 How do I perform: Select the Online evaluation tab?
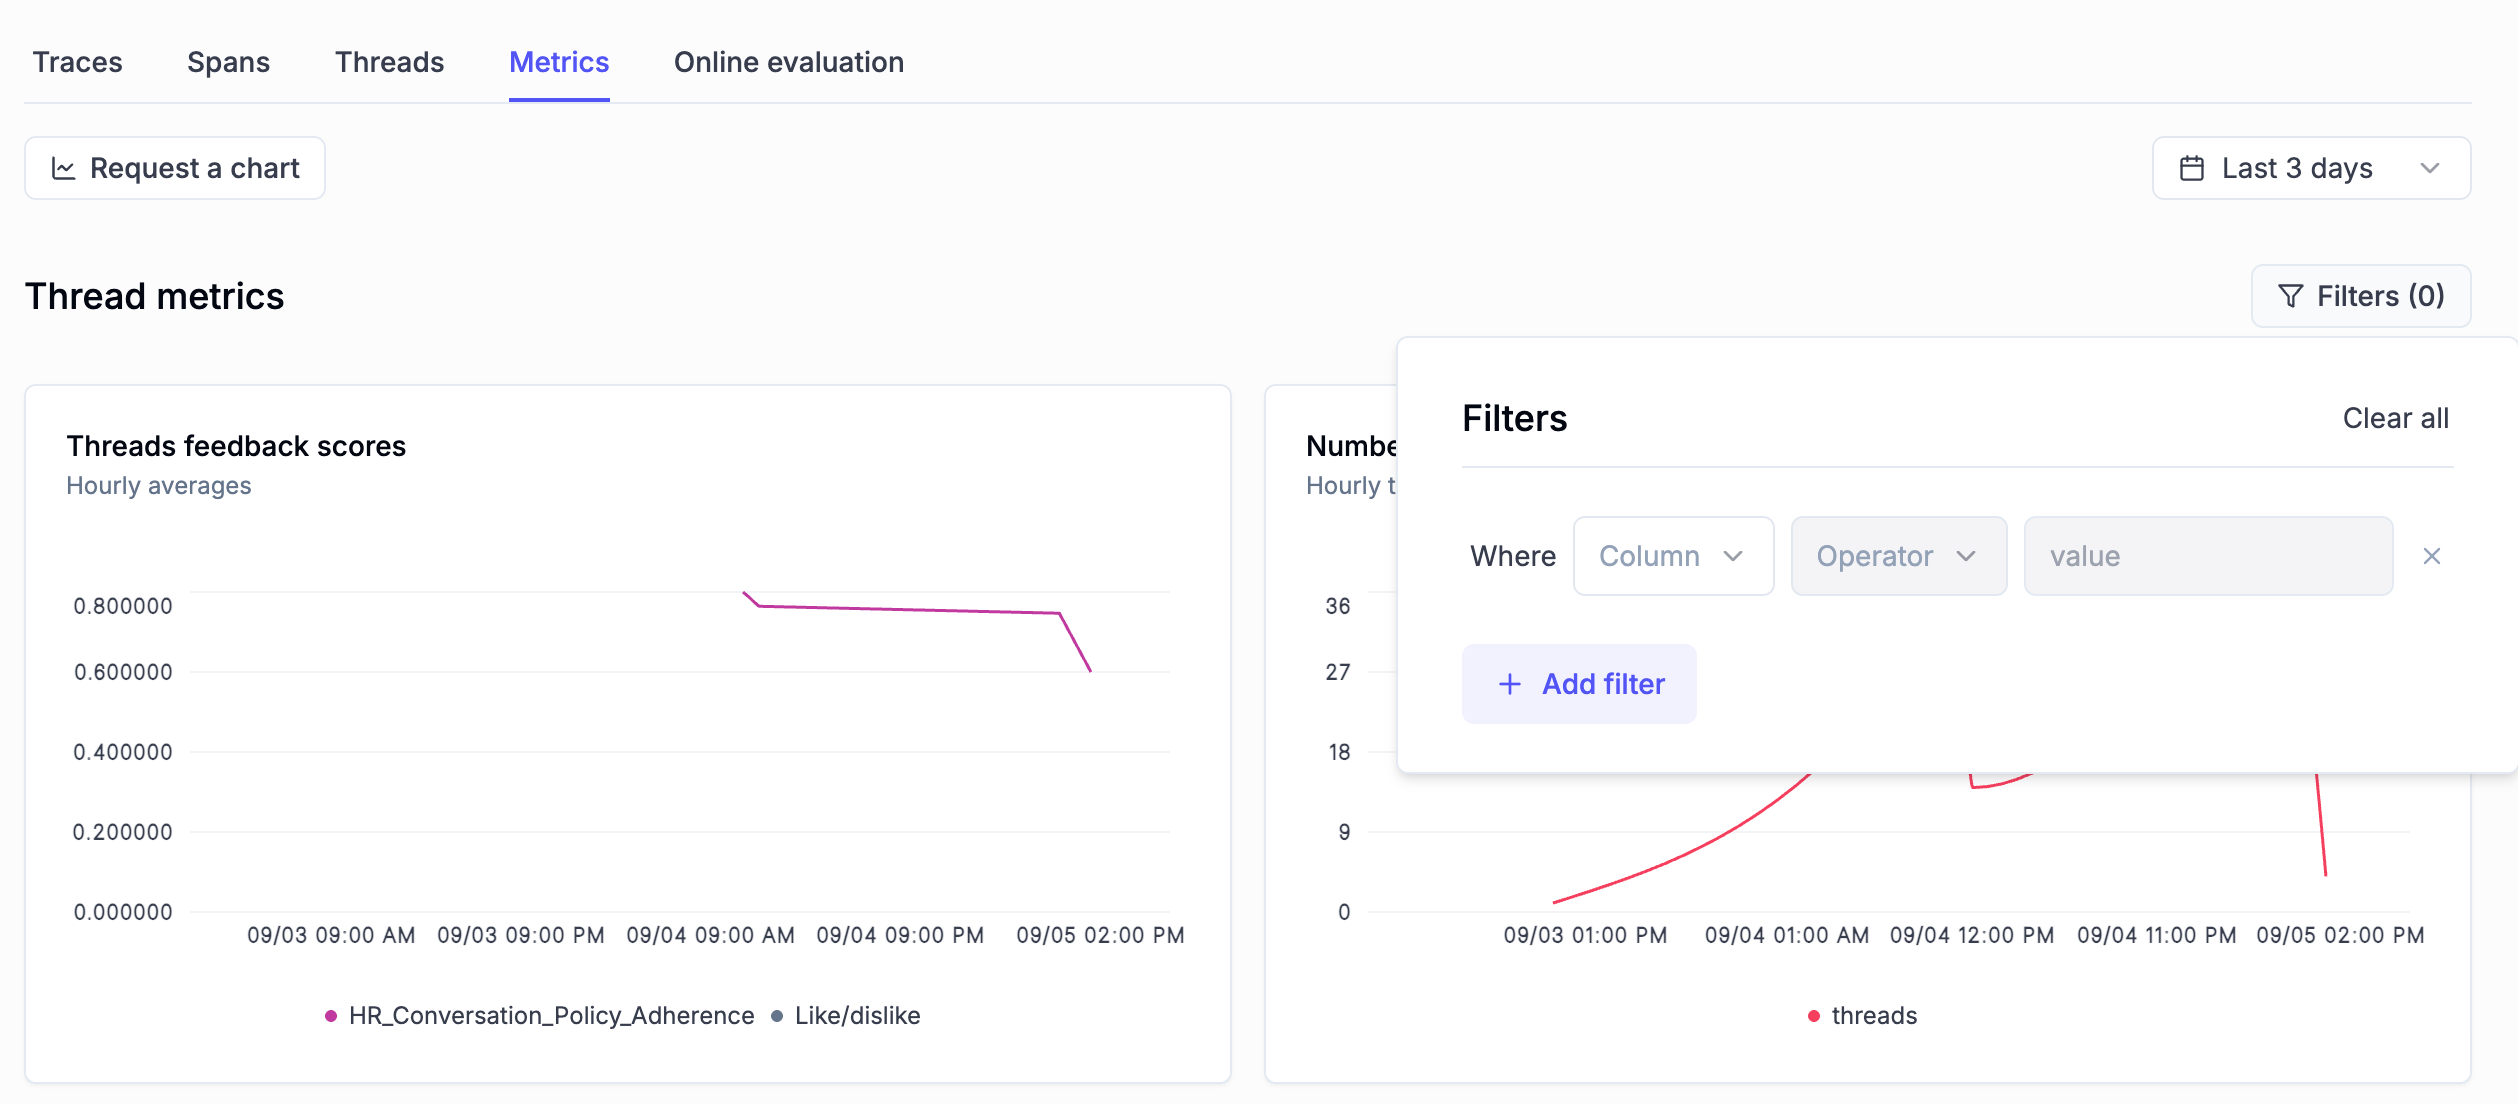coord(789,61)
